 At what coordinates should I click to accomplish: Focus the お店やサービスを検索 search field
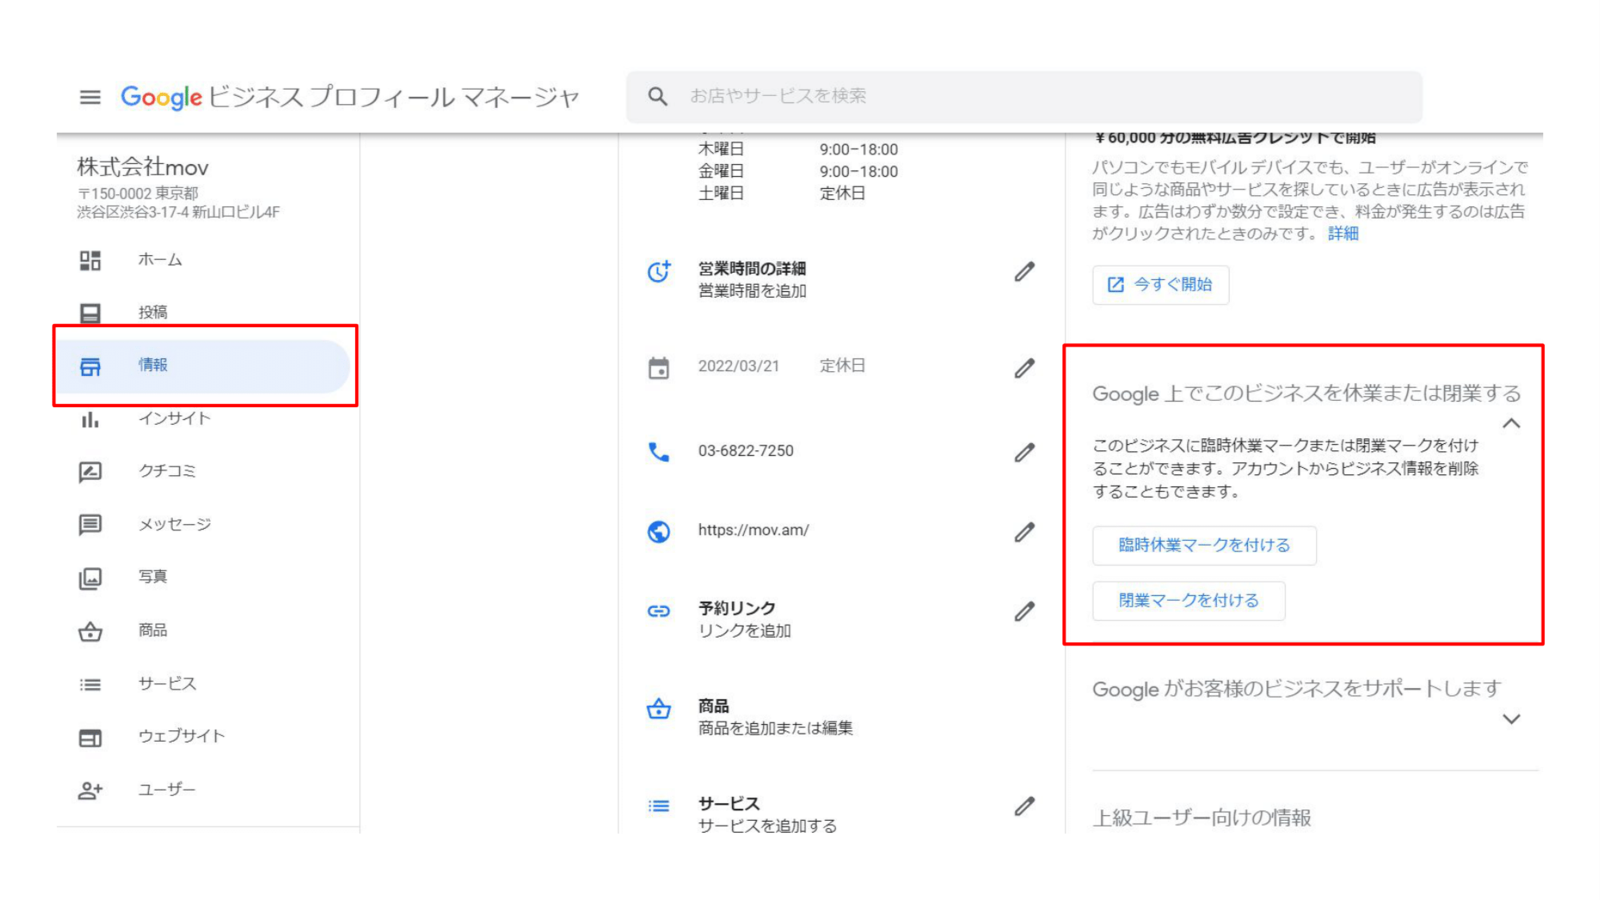[1024, 97]
